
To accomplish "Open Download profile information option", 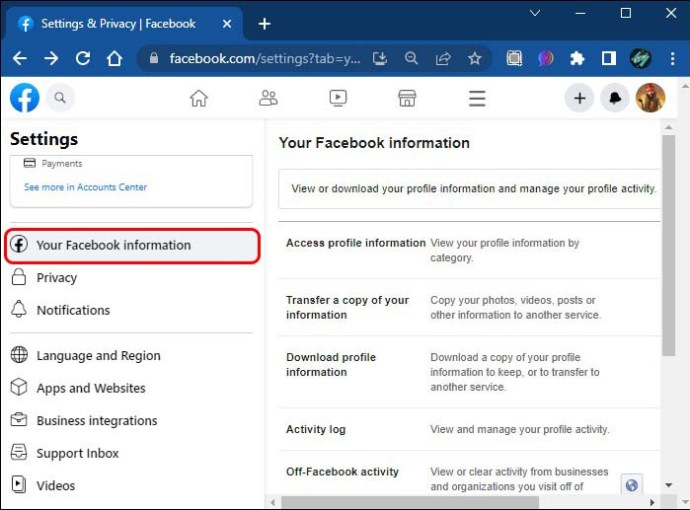I will coord(331,364).
